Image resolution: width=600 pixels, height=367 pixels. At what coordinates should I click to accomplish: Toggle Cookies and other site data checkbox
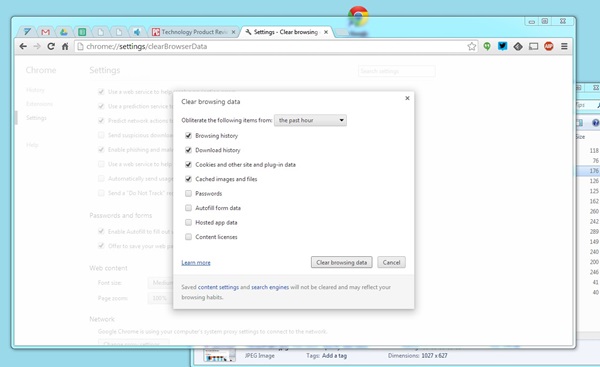pyautogui.click(x=188, y=165)
